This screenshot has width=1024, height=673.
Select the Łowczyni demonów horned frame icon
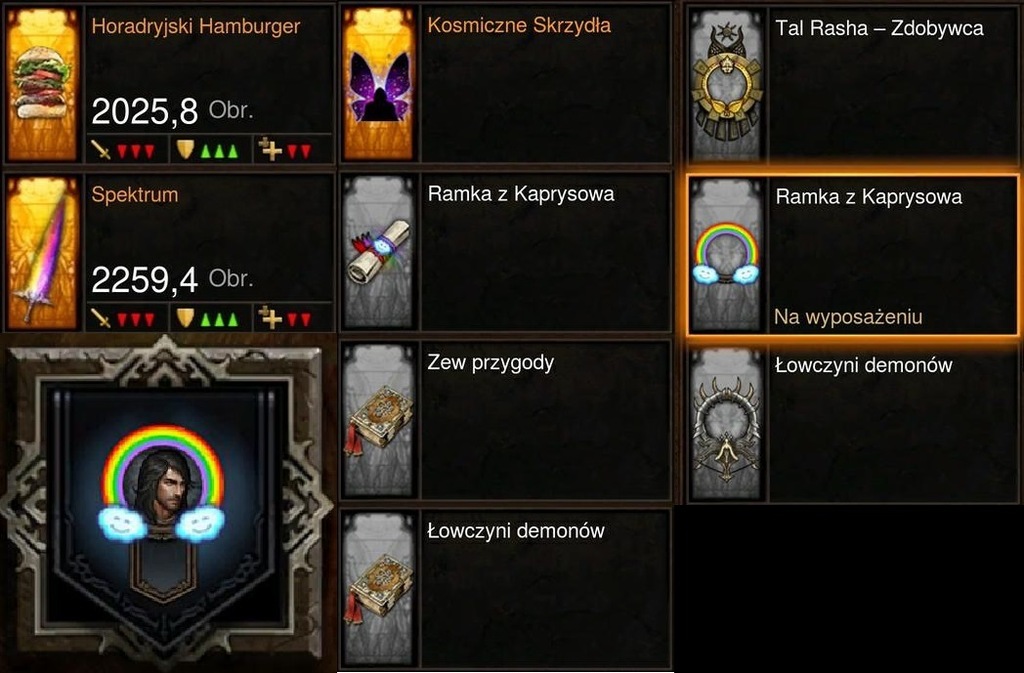pyautogui.click(x=727, y=424)
